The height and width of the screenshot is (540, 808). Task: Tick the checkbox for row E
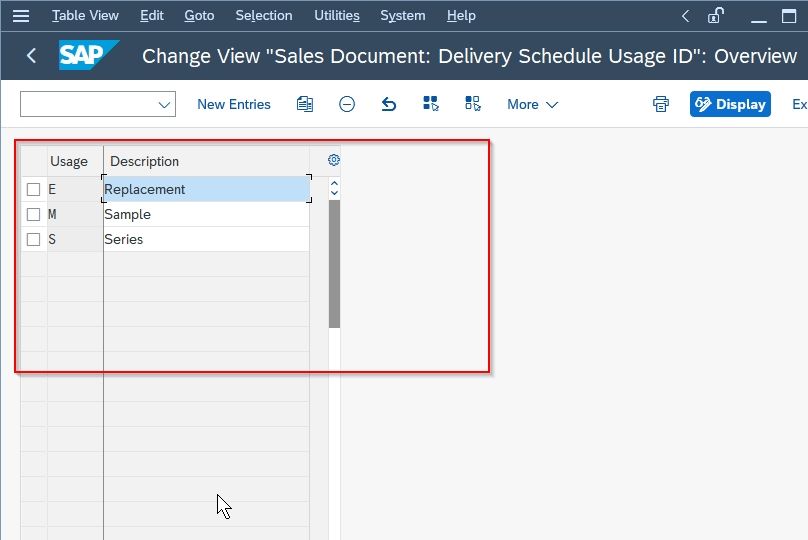pyautogui.click(x=33, y=190)
